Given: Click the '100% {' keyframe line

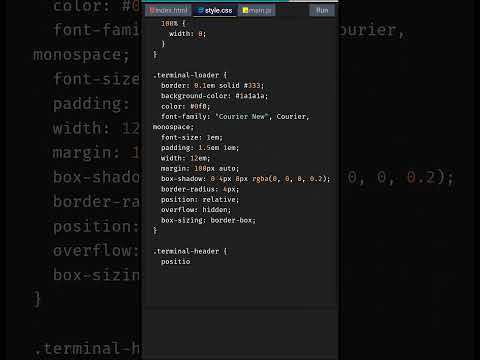Looking at the screenshot, I should pos(173,23).
